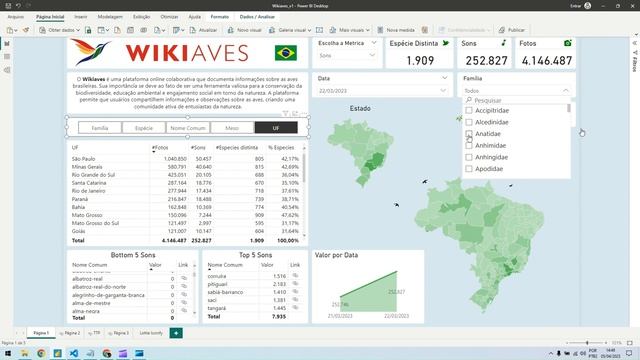This screenshot has width=640, height=360.
Task: Click the save icon in title bar
Action: 8,6
